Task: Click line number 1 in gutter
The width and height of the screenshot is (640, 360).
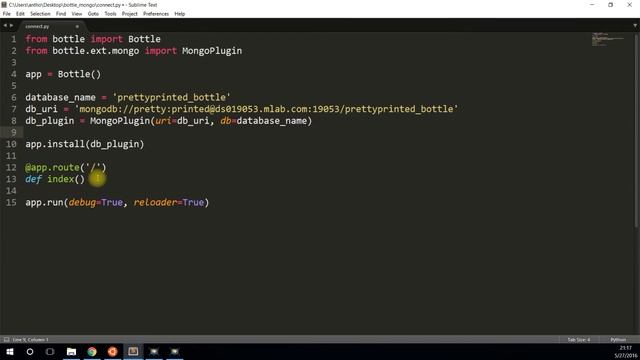Action: tap(13, 39)
